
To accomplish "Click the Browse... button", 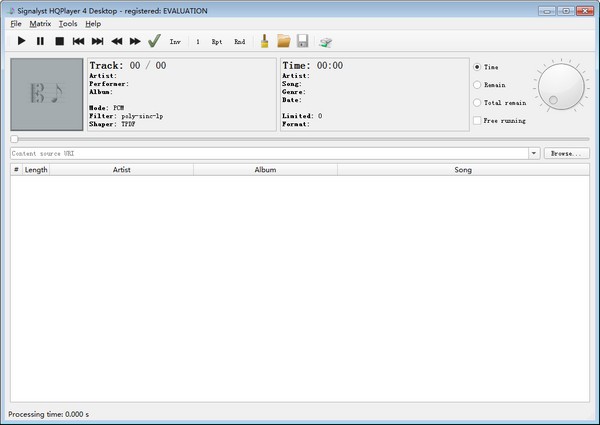I will tap(567, 154).
